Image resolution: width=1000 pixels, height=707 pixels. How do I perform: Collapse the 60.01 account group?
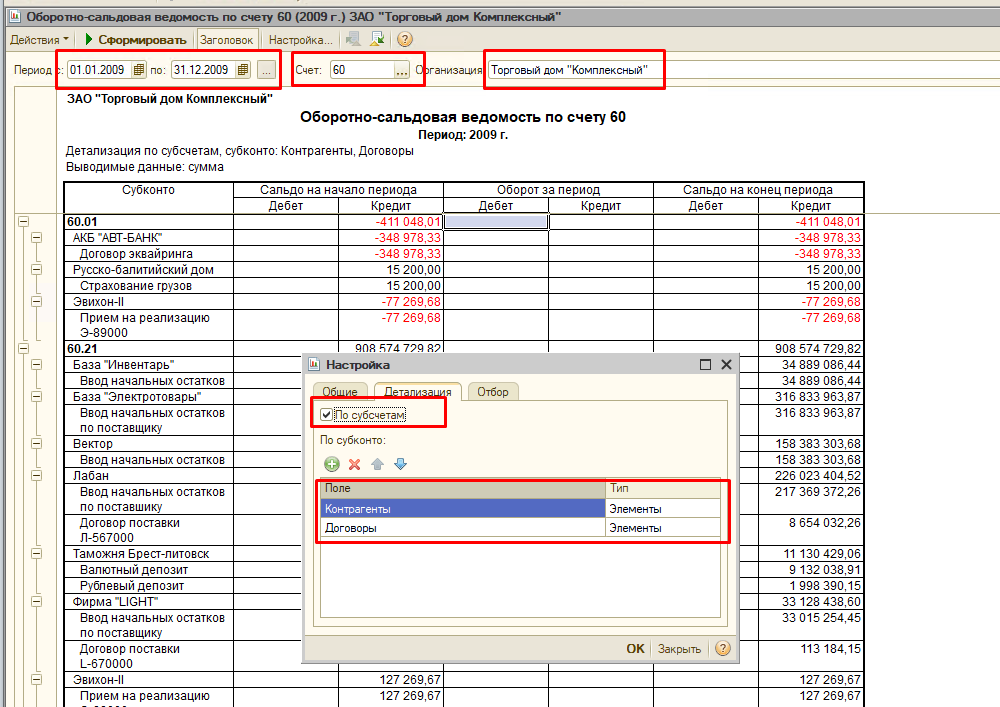tap(22, 222)
